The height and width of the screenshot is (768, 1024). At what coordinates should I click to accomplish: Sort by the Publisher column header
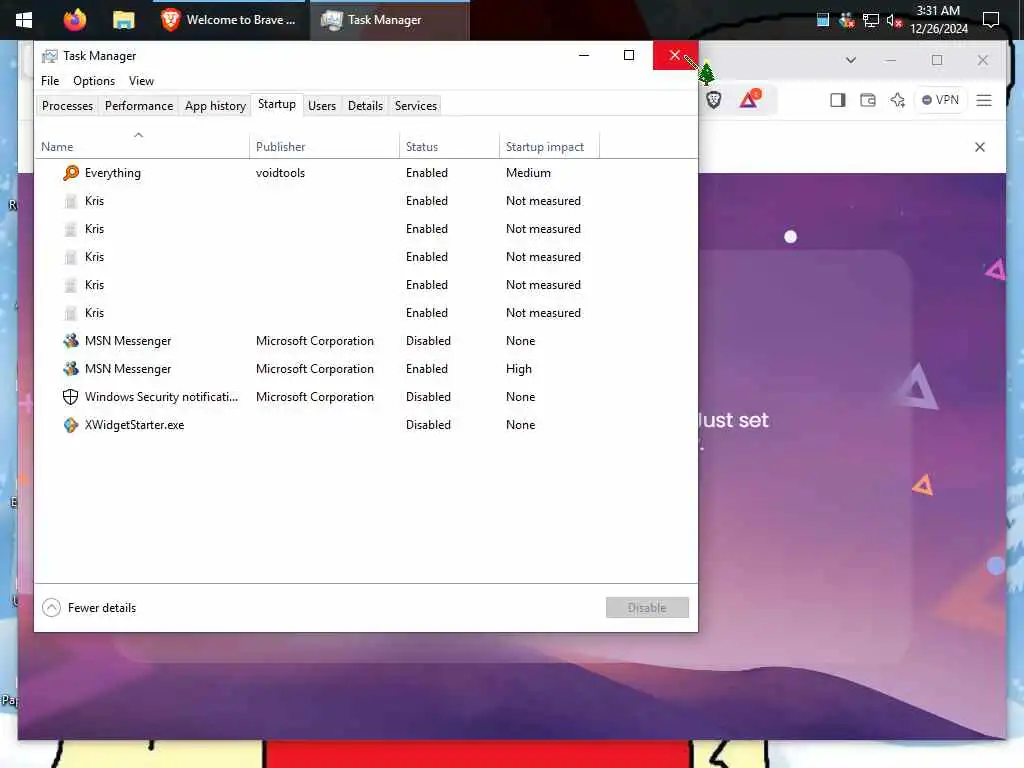(x=324, y=144)
